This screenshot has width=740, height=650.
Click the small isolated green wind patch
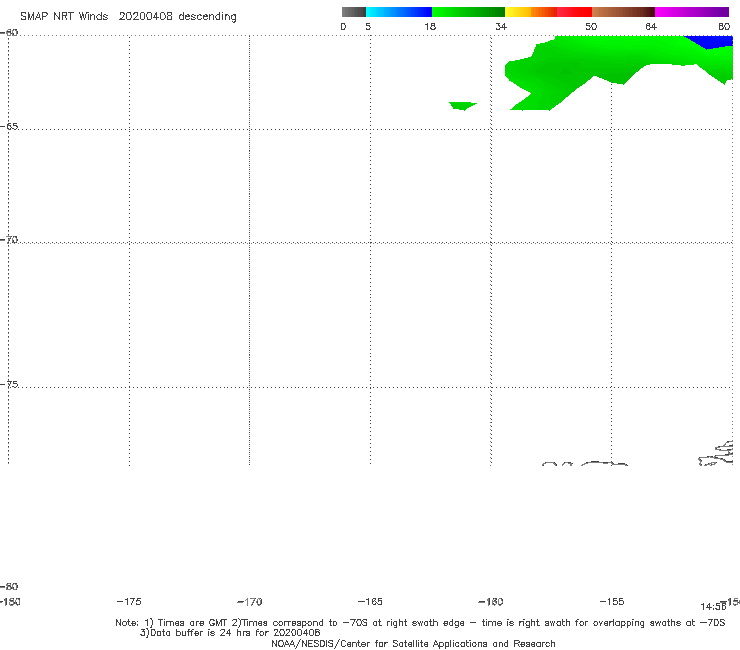click(x=462, y=106)
